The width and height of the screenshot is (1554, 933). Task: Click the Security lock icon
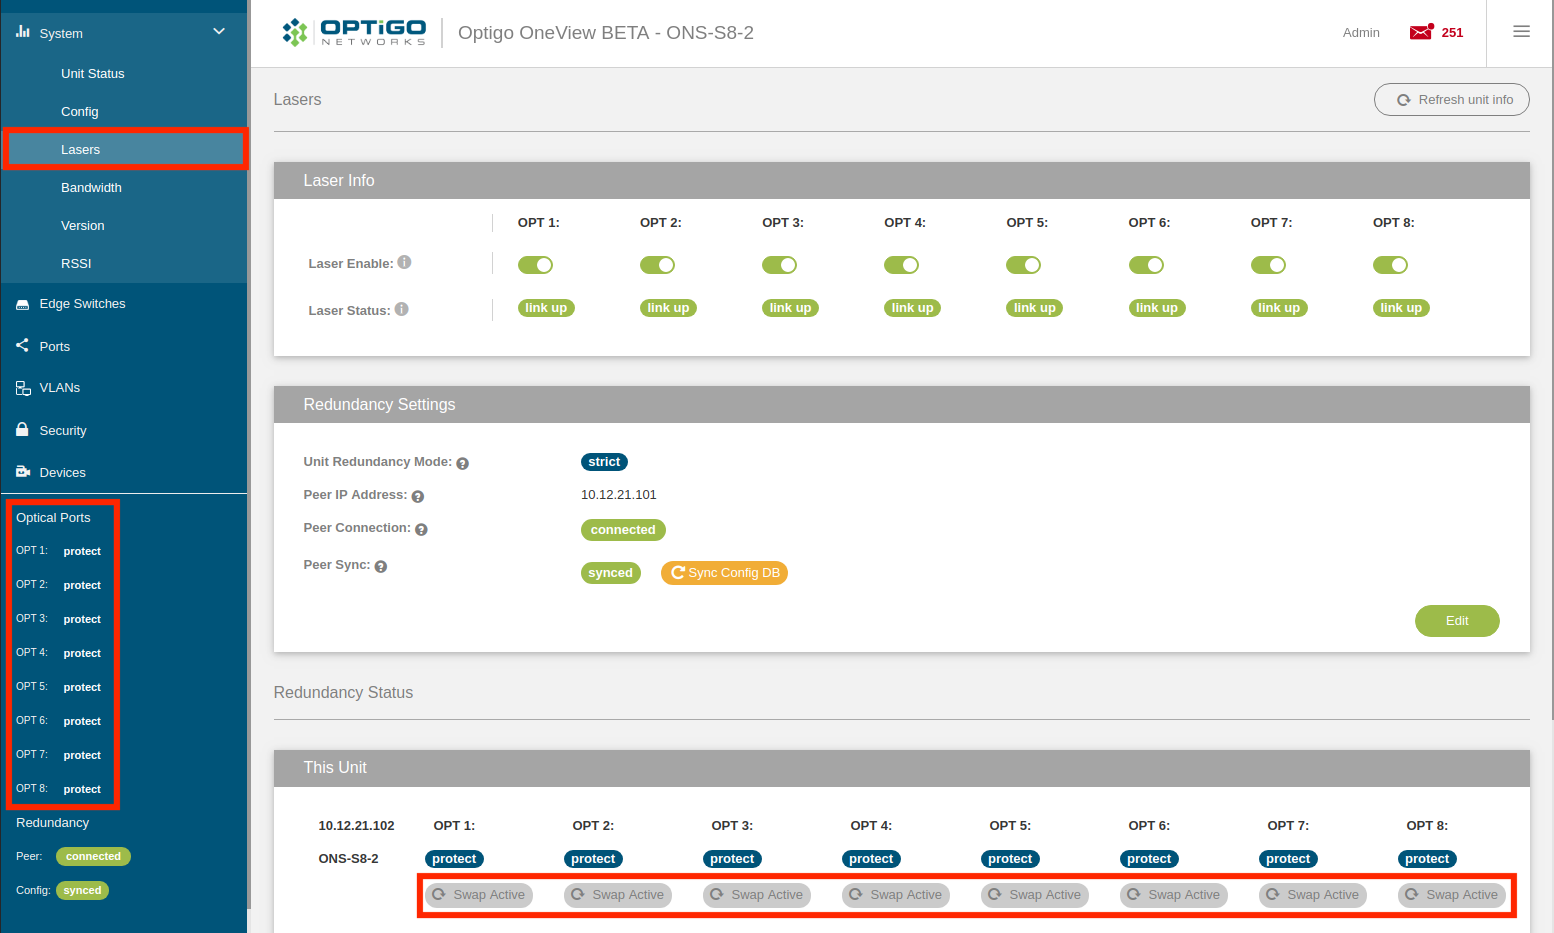(22, 430)
